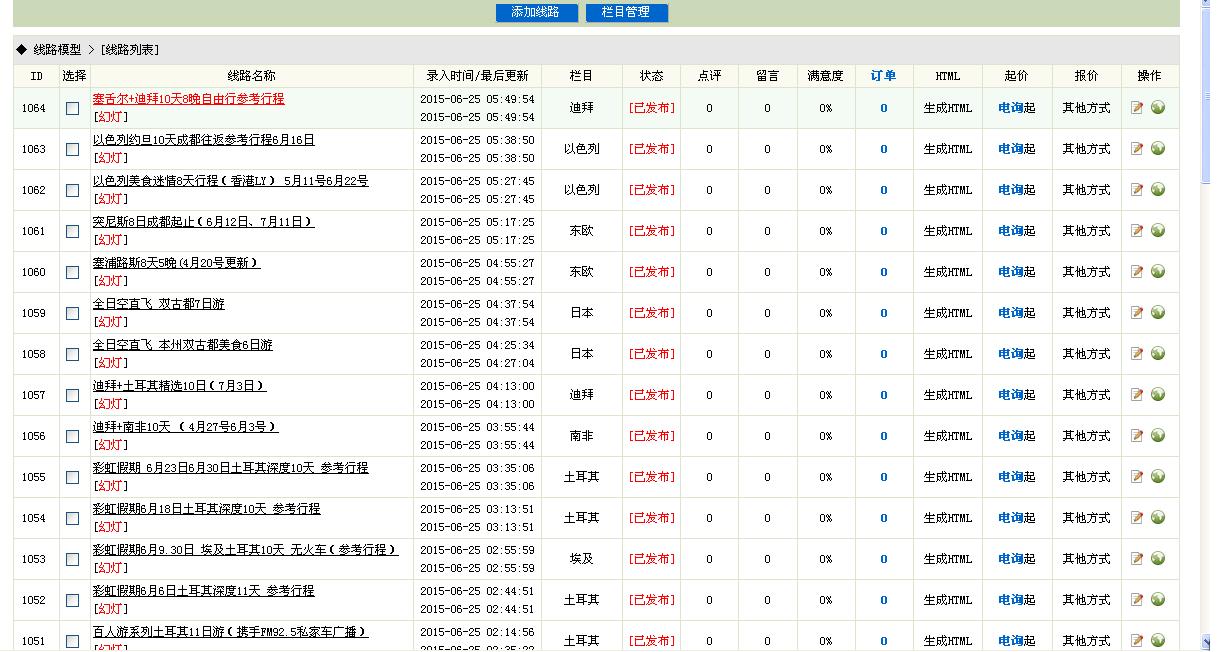Open route 迪拜+土耳其精选10日（7月3日）

coord(180,386)
